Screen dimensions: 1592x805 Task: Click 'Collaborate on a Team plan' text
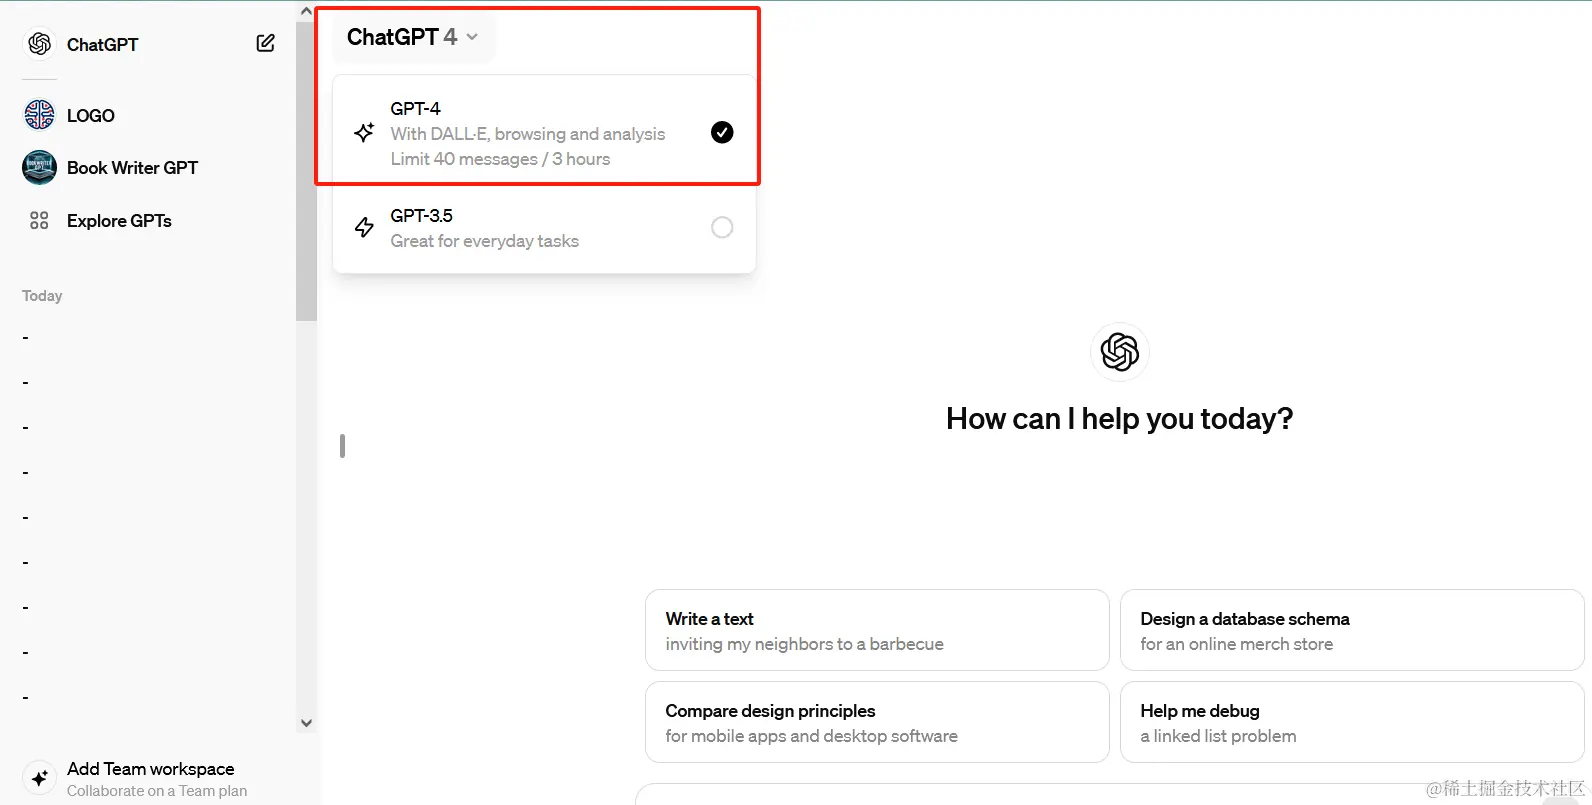tap(157, 791)
